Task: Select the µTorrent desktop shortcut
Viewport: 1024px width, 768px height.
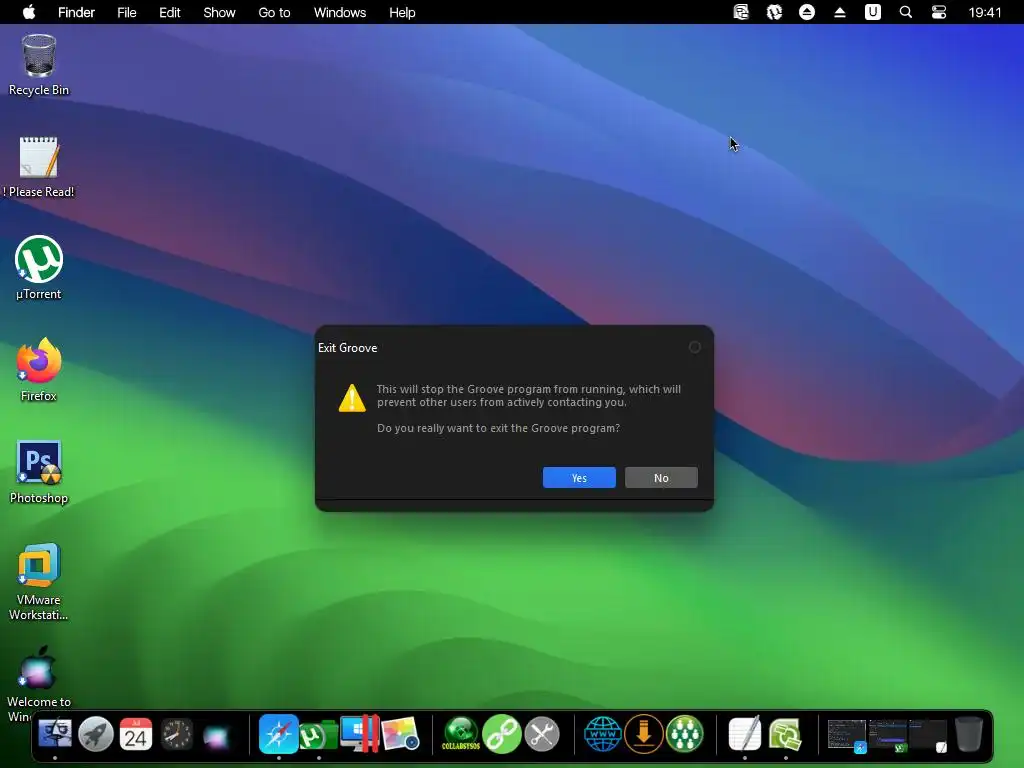Action: click(x=39, y=268)
